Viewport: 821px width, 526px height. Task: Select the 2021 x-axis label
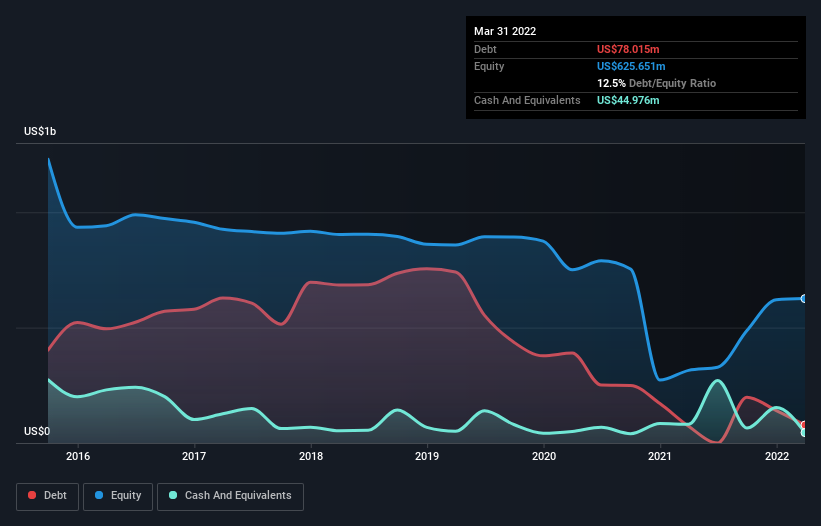pos(660,456)
